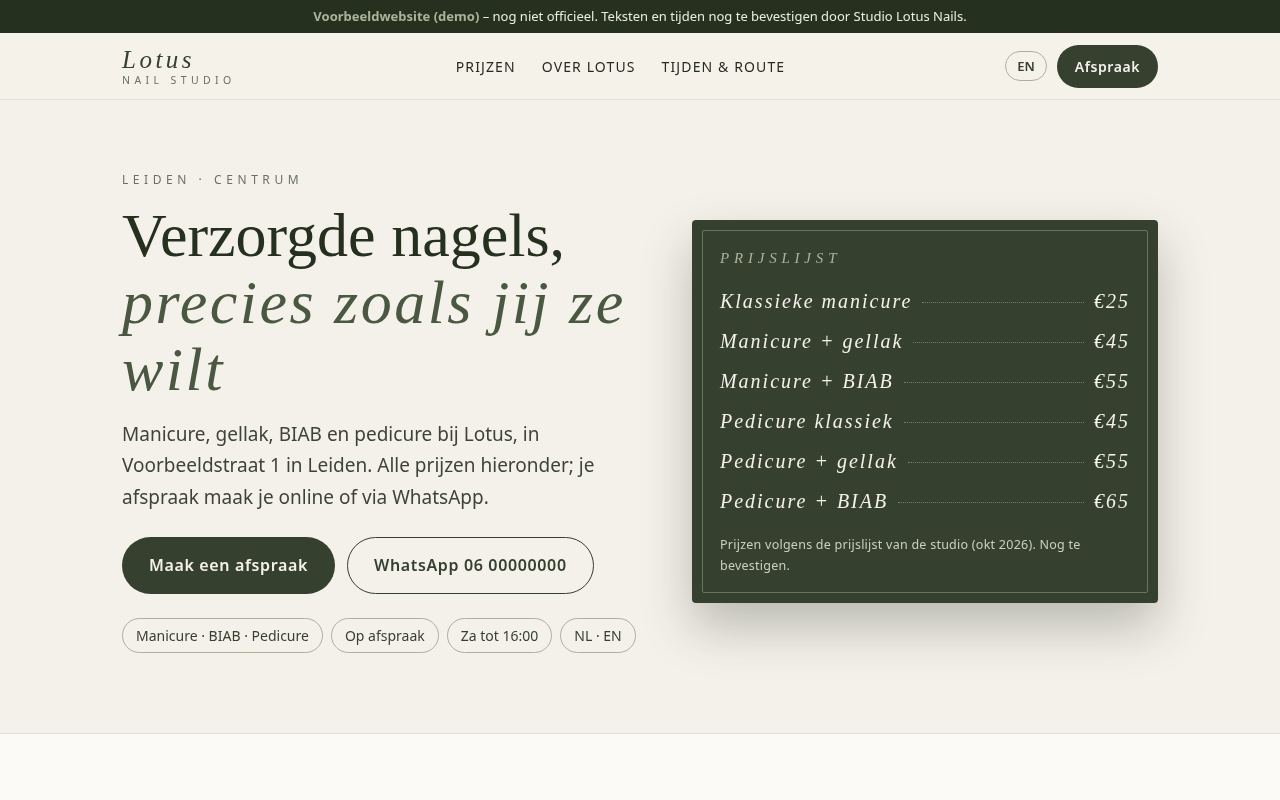Click the Prijslijst heading
Viewport: 1280px width, 800px height.
click(x=780, y=258)
